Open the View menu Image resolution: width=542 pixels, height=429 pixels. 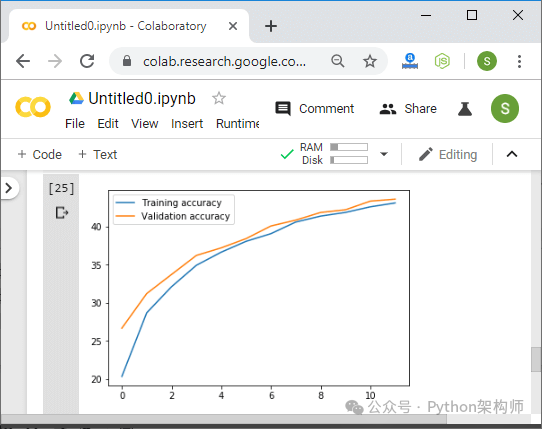point(144,123)
